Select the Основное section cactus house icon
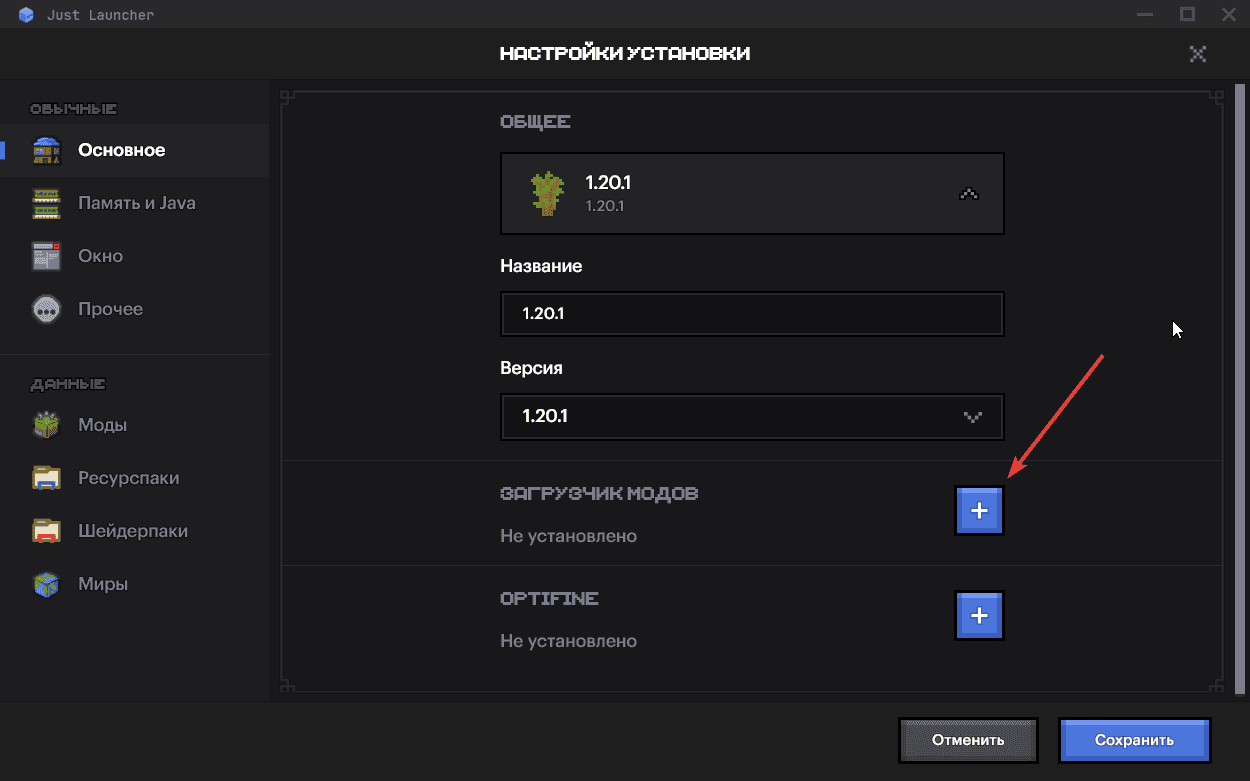1250x781 pixels. tap(46, 150)
